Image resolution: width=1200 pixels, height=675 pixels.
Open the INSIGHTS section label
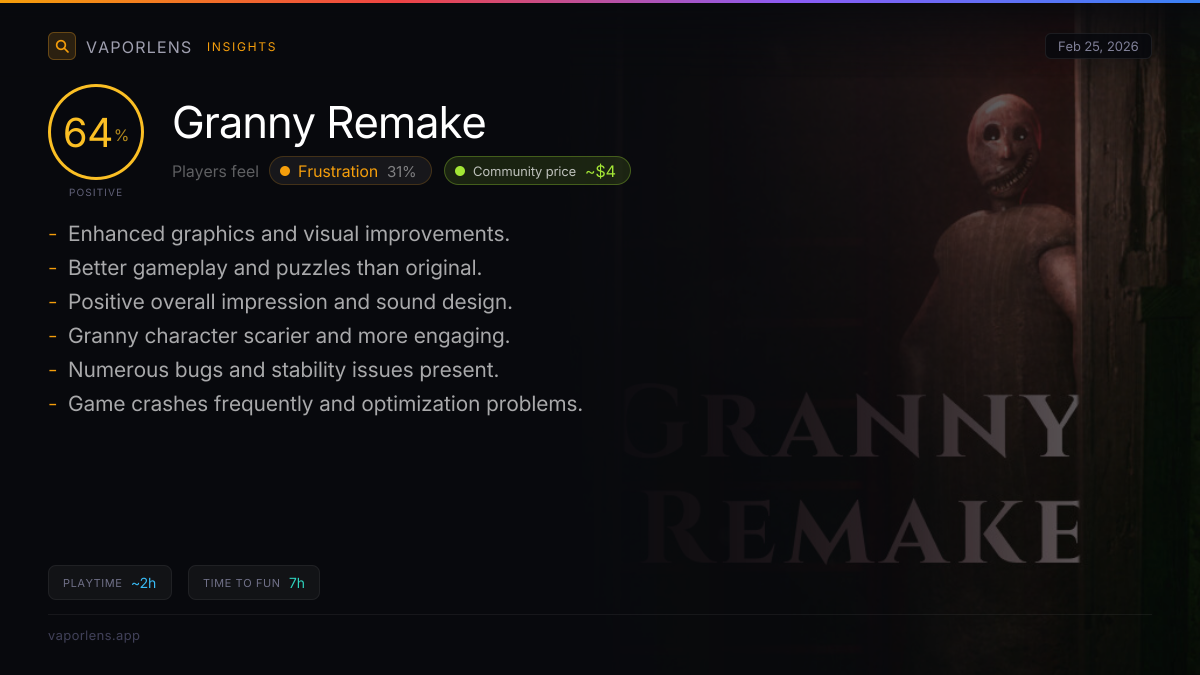[x=241, y=47]
